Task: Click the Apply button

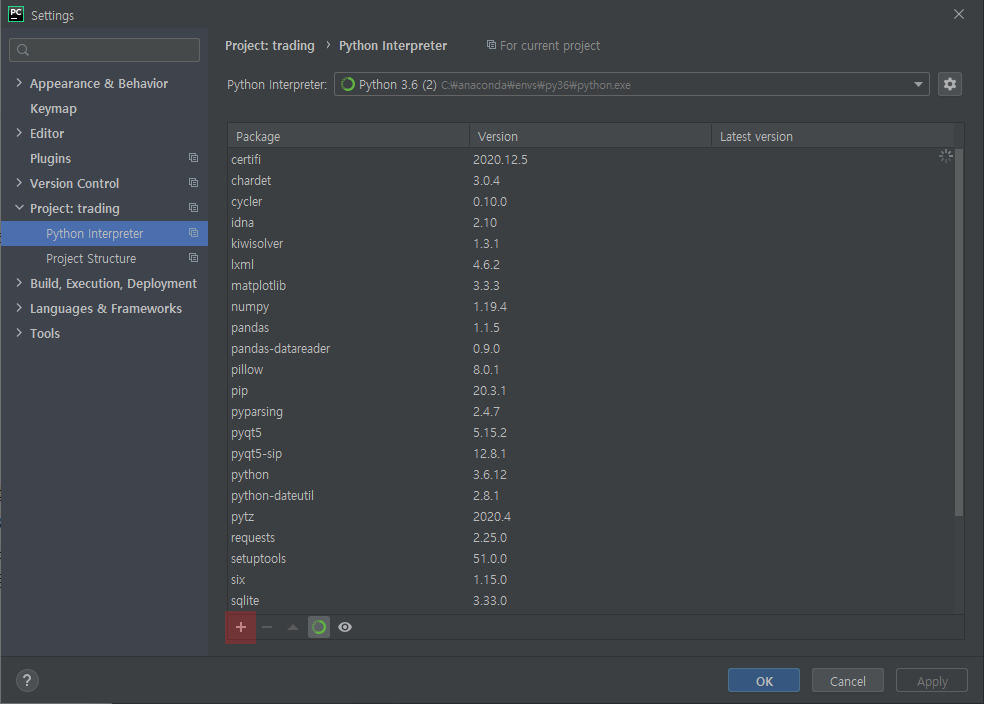Action: [932, 681]
